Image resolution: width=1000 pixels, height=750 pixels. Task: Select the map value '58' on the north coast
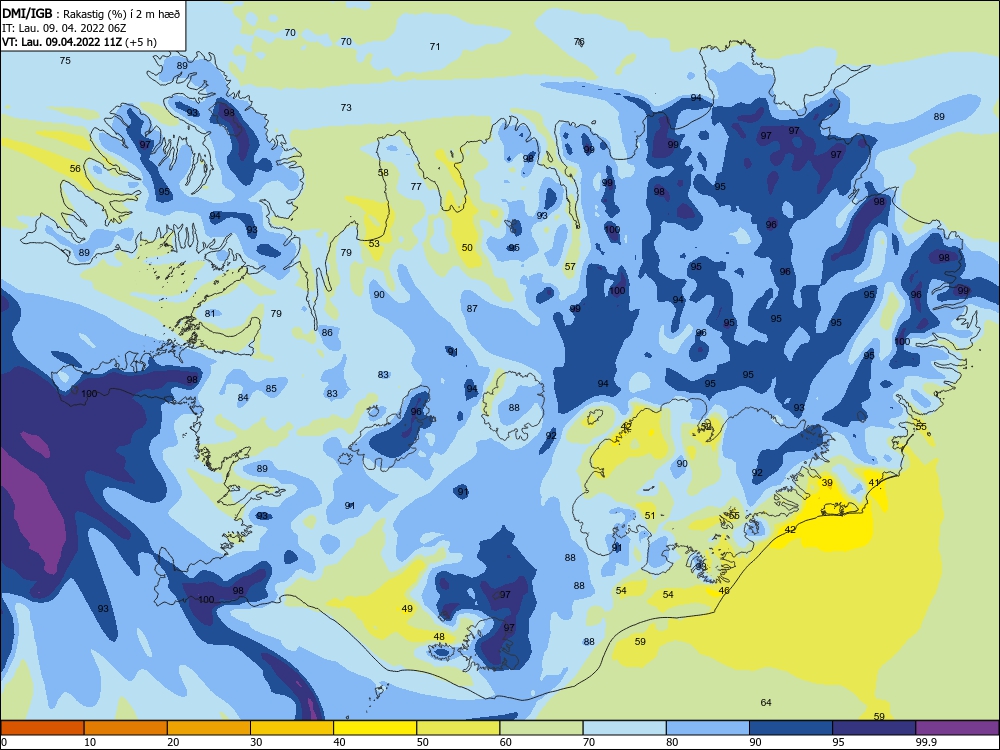pos(383,173)
